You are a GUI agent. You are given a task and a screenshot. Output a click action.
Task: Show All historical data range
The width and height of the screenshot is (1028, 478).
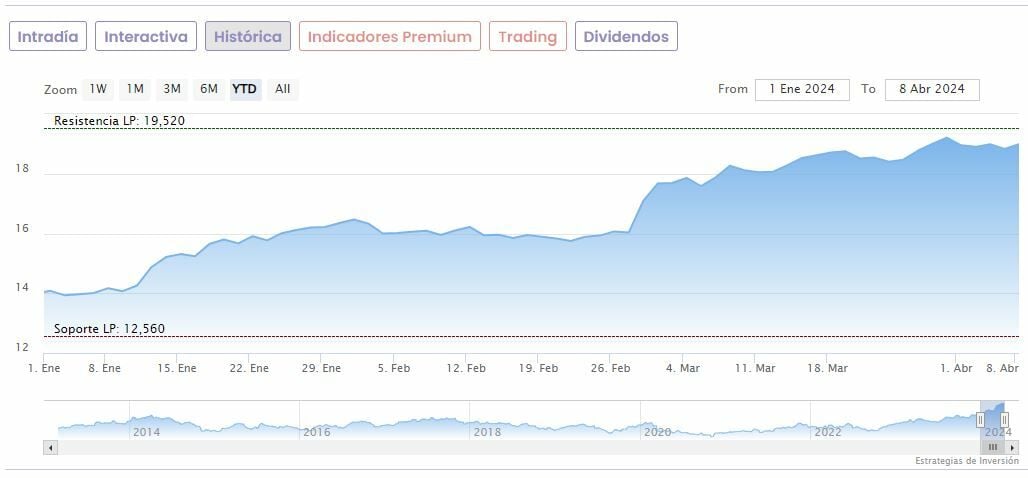coord(283,89)
